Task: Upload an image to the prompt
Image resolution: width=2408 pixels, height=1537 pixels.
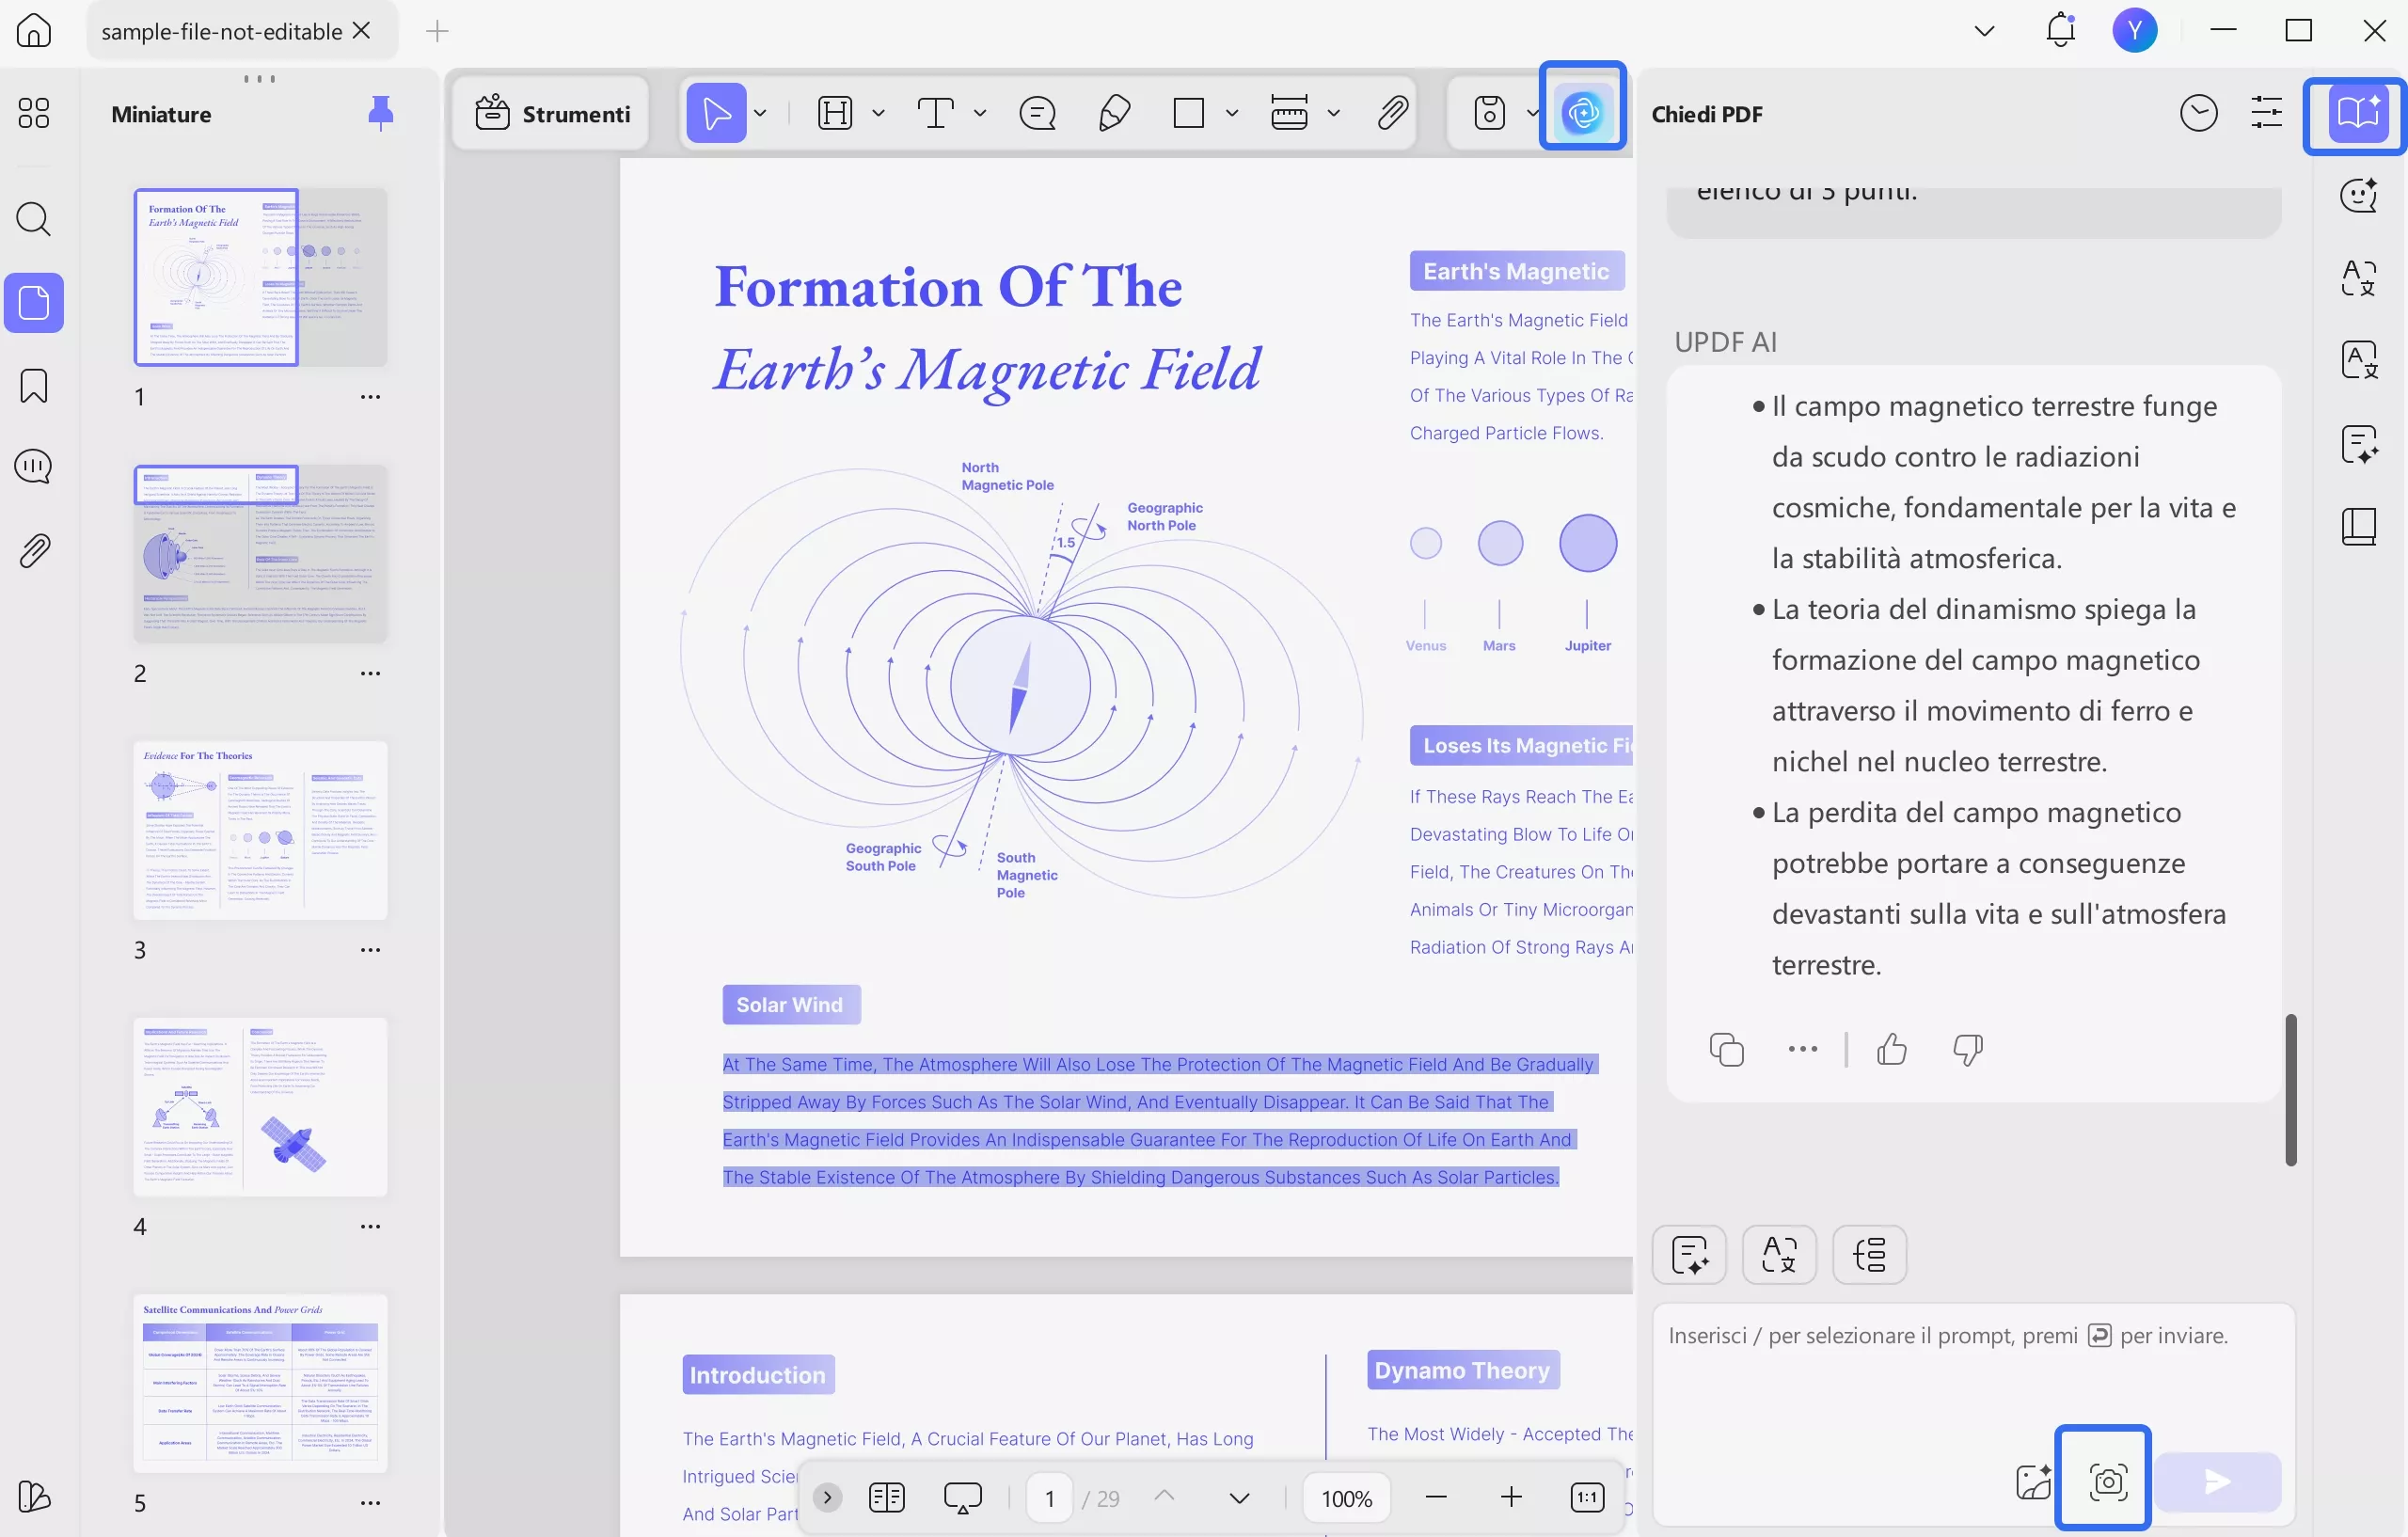Action: pyautogui.click(x=2033, y=1482)
